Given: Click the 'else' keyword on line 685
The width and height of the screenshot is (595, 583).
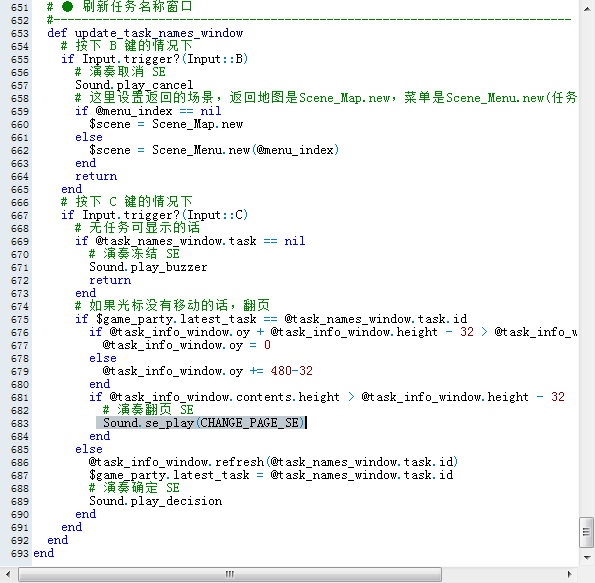Looking at the screenshot, I should [x=89, y=449].
